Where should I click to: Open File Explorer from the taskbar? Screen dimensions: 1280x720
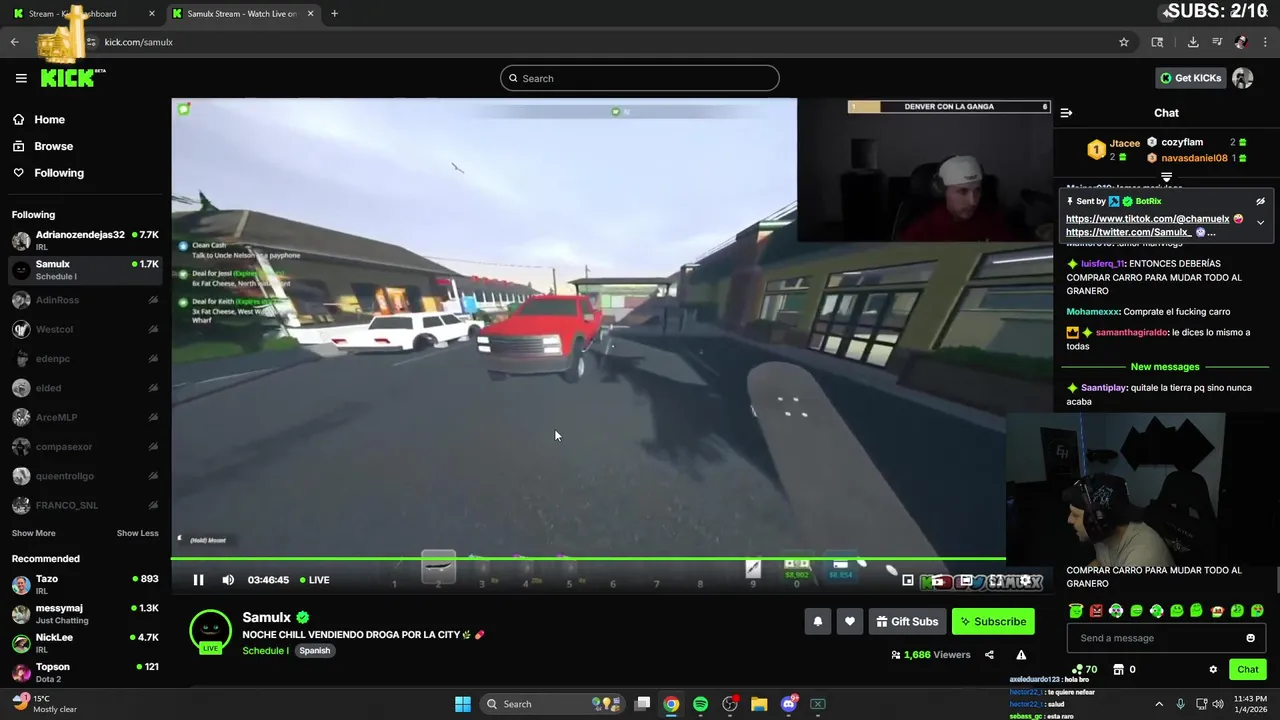(x=759, y=704)
